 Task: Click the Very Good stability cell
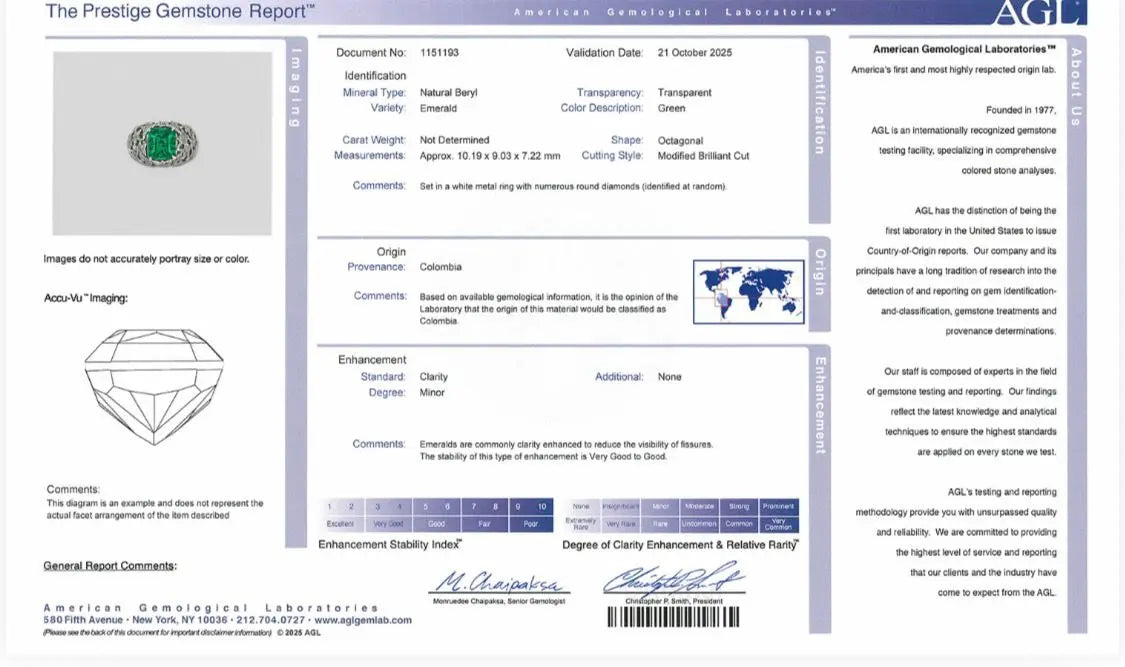tap(388, 524)
